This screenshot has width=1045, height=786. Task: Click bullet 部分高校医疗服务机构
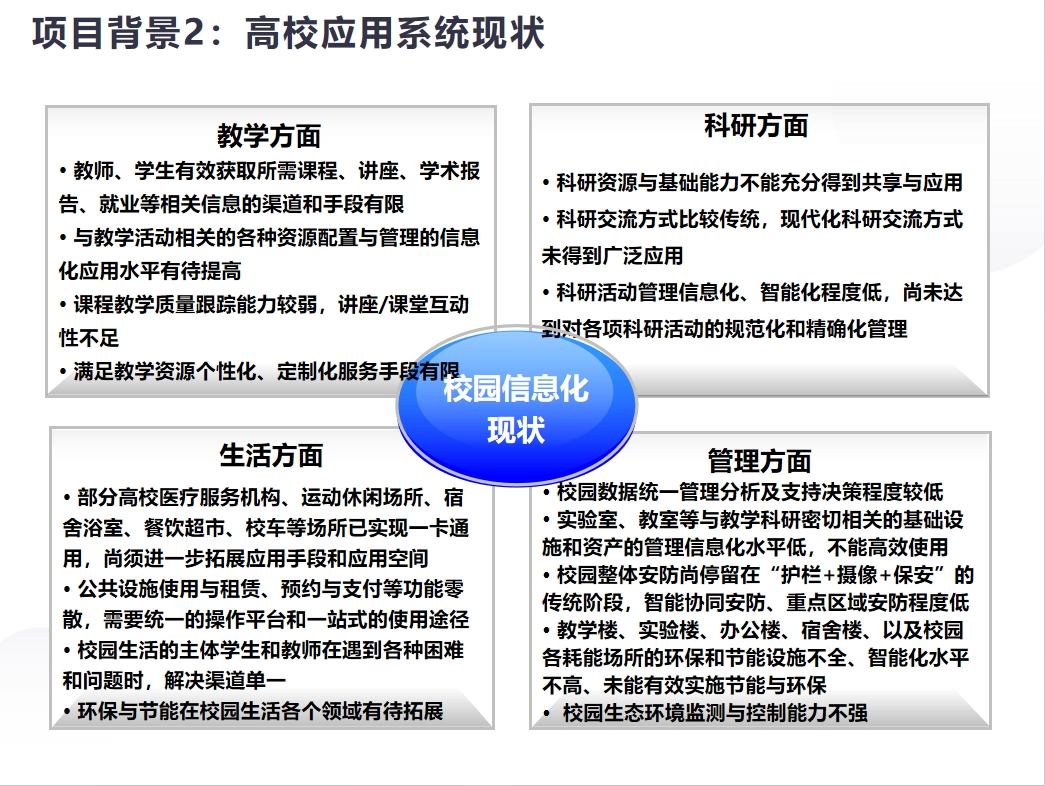click(266, 527)
